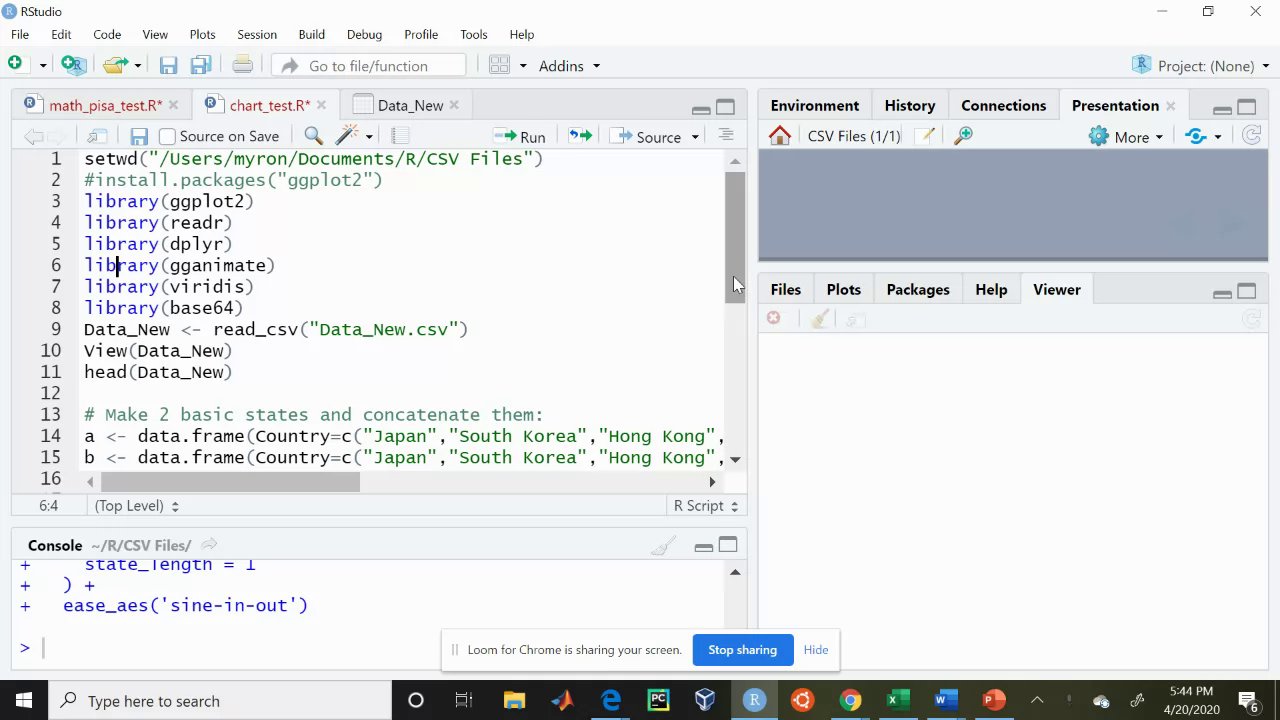Click the Run button
The height and width of the screenshot is (720, 1280).
[x=519, y=137]
